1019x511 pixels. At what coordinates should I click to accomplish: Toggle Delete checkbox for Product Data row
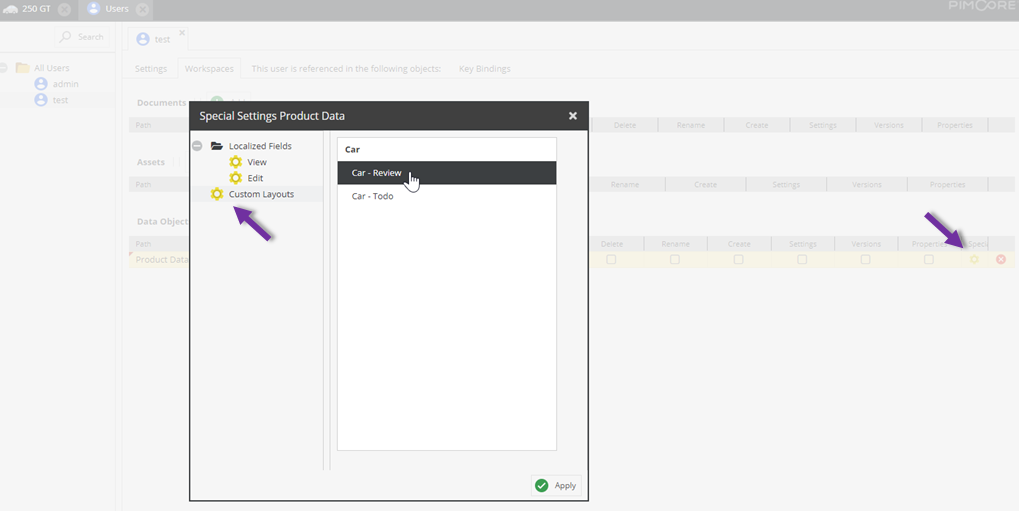611,260
